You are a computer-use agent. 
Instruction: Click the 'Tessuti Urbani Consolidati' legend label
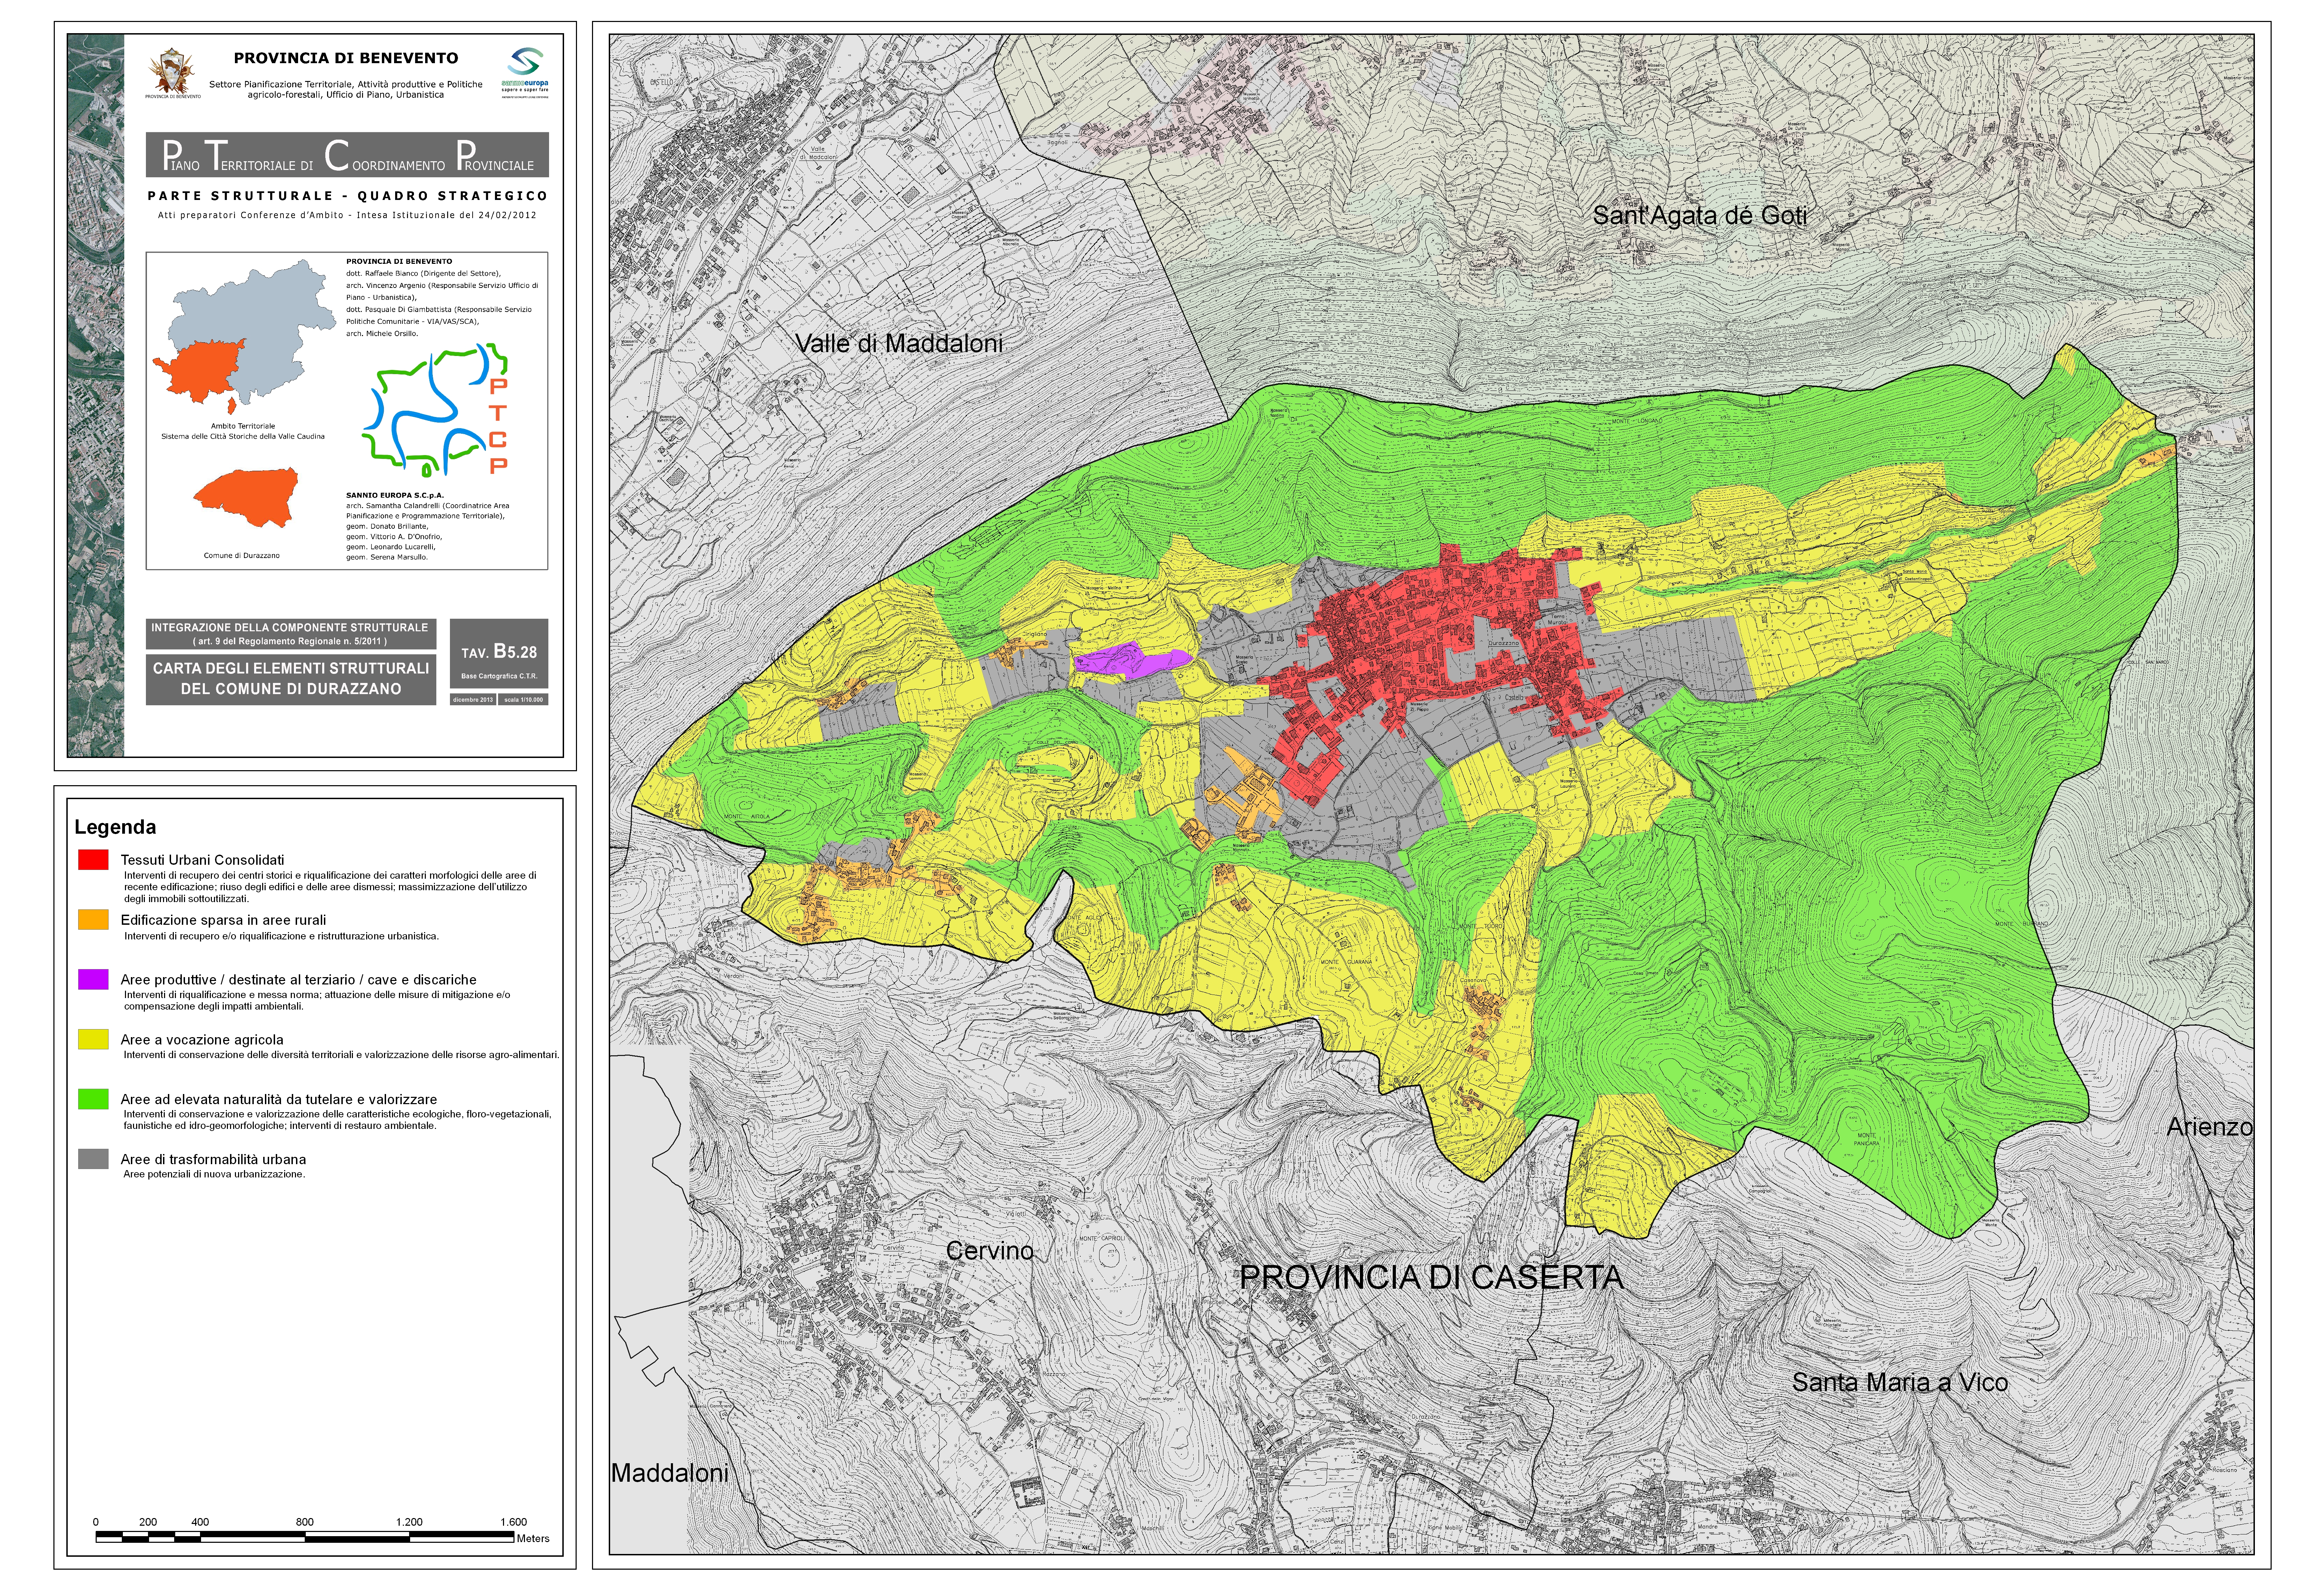[202, 860]
